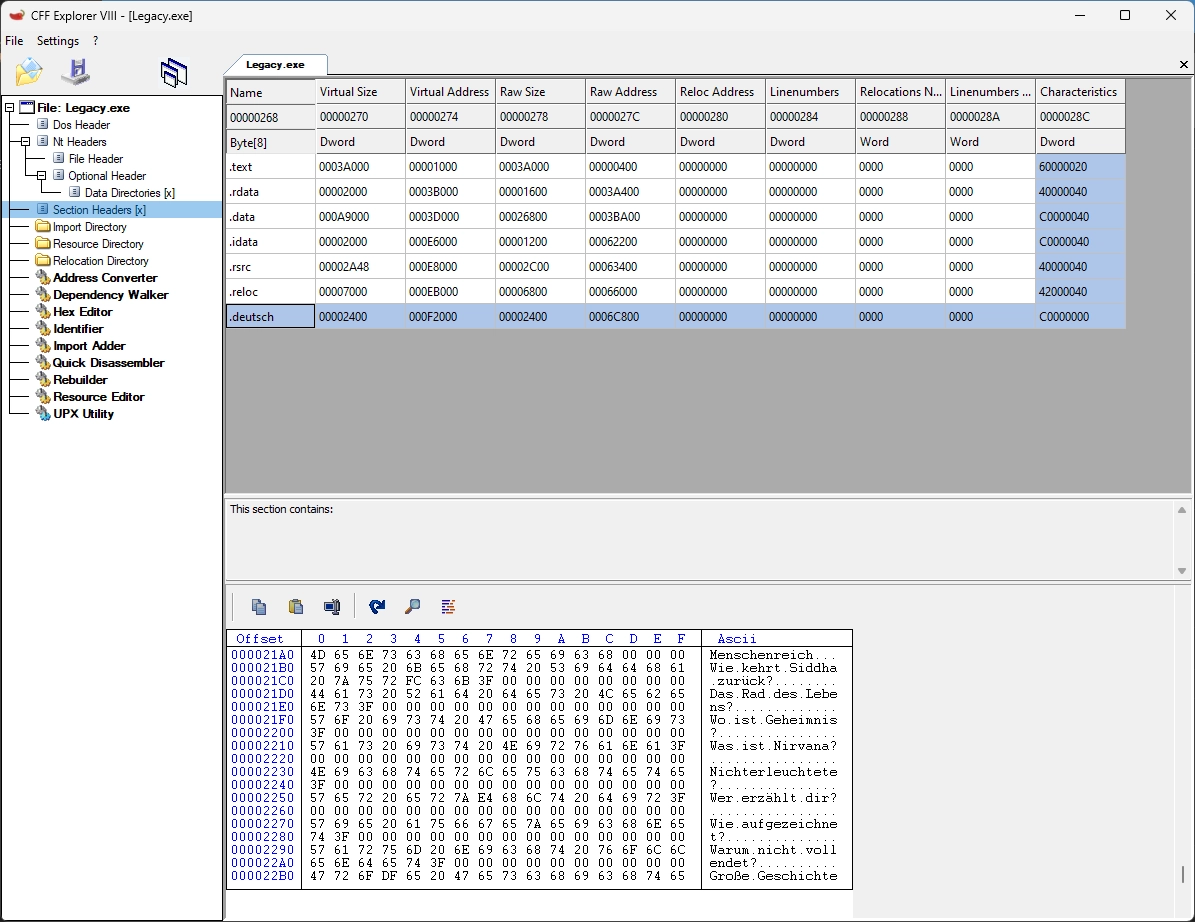Copy hex selection with the copy icon
Image resolution: width=1195 pixels, height=922 pixels.
coord(259,607)
